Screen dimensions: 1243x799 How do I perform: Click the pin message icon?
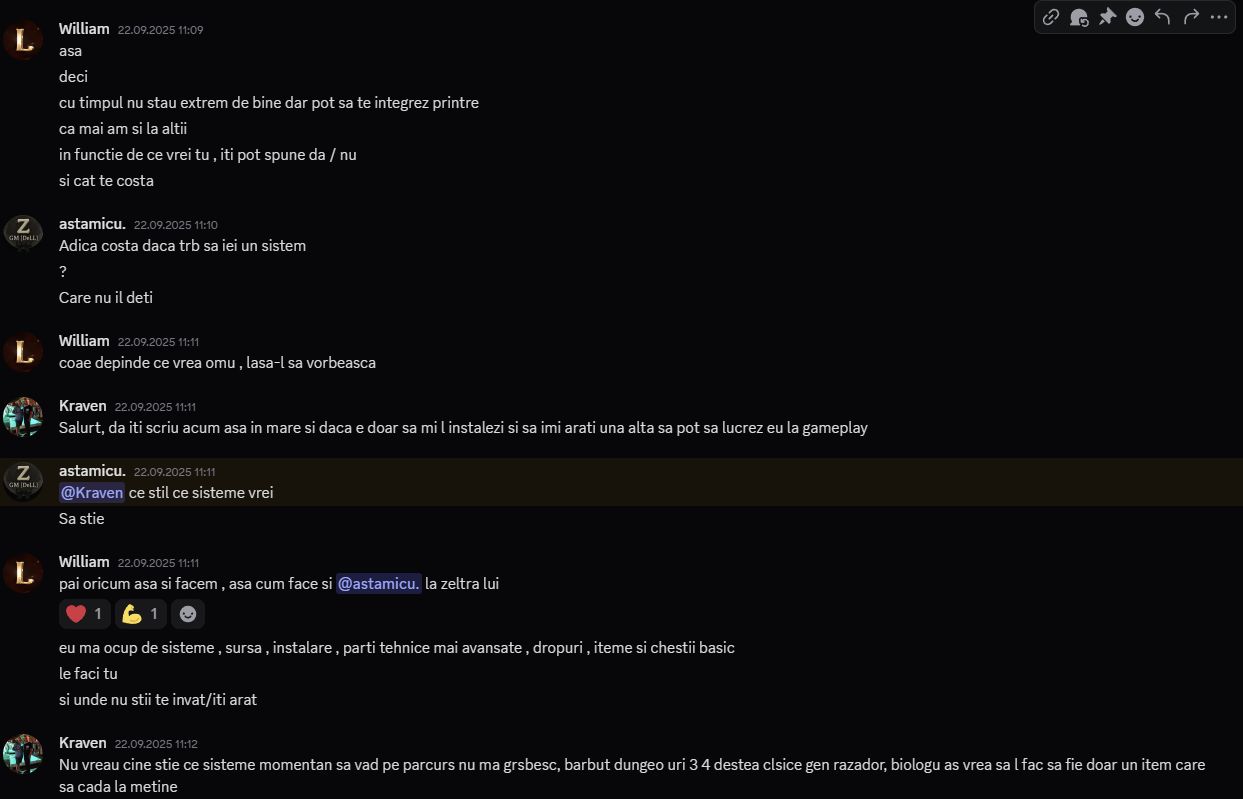pos(1107,17)
